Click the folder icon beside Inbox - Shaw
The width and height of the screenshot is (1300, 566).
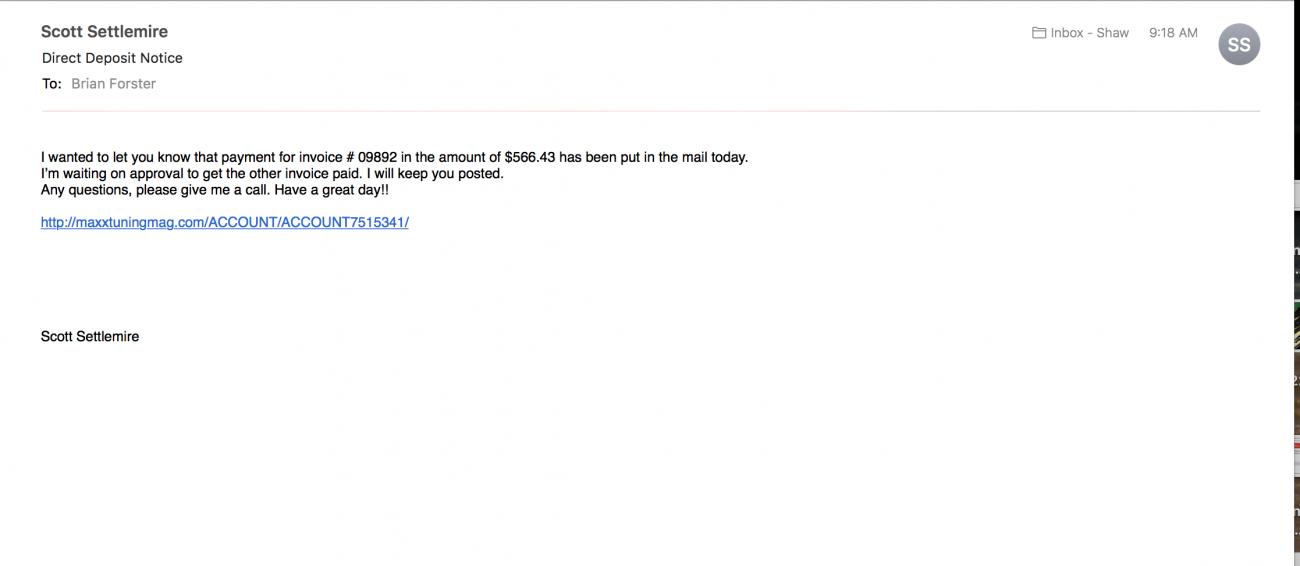[1039, 33]
